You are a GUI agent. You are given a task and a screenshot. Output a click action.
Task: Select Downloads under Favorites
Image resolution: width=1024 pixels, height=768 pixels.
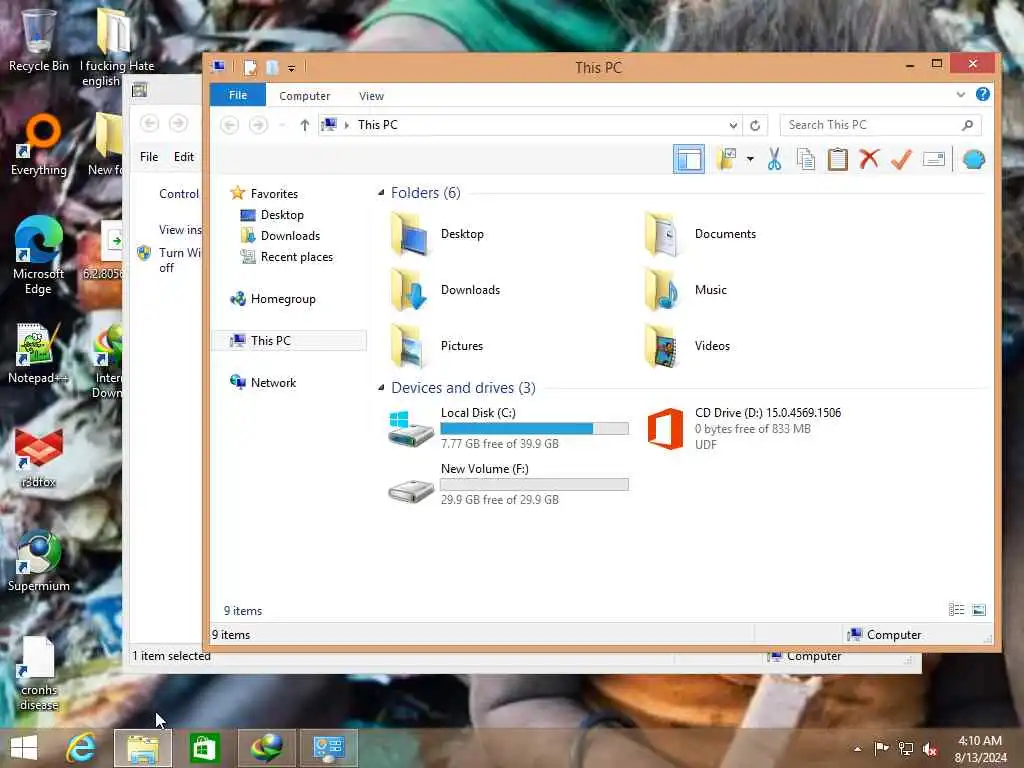coord(290,236)
